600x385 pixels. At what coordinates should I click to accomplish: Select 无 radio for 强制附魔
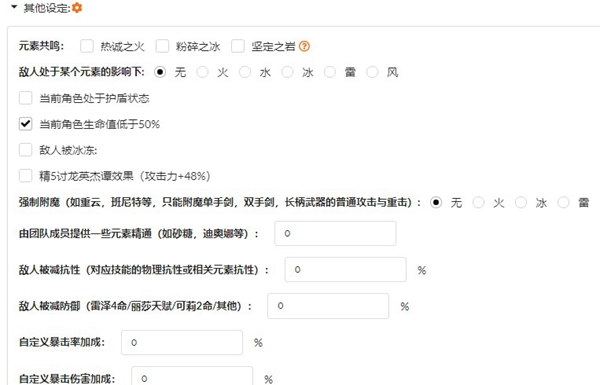[436, 202]
